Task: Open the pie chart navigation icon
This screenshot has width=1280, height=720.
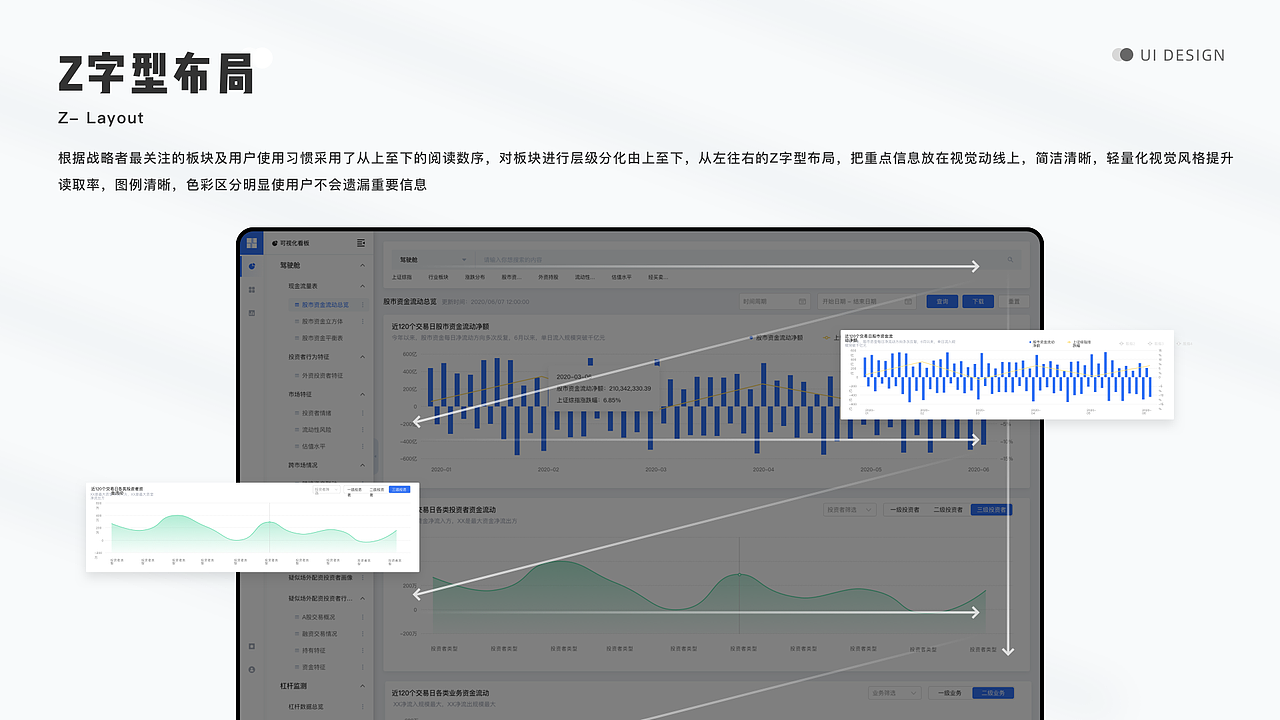Action: (x=252, y=266)
